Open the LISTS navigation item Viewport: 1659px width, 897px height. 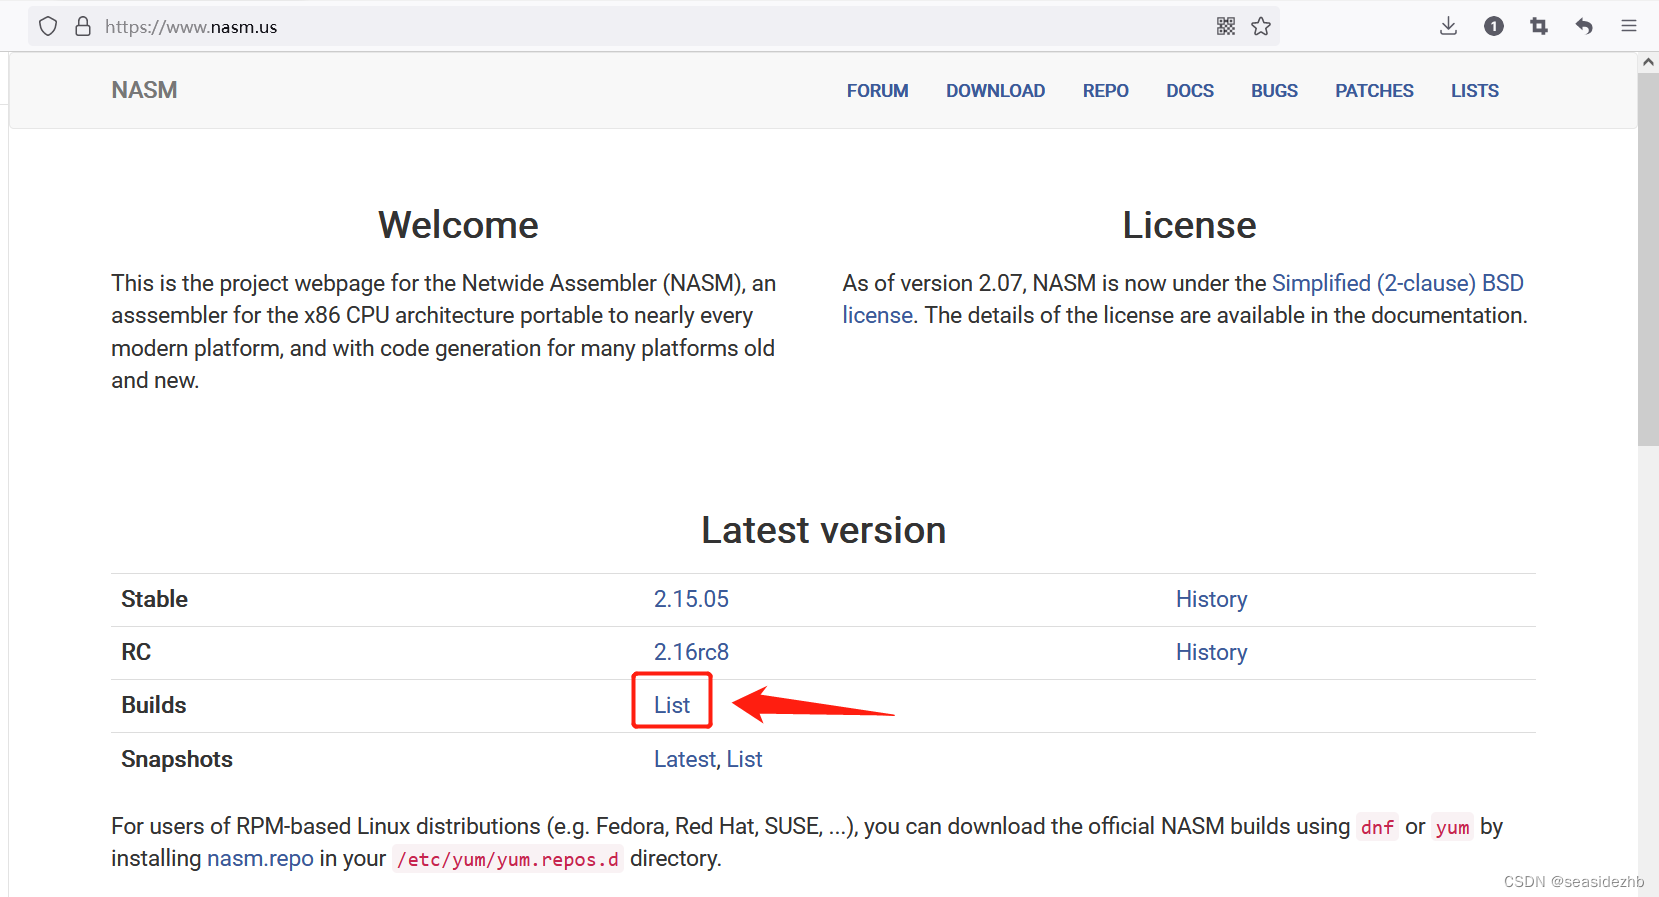(1475, 91)
